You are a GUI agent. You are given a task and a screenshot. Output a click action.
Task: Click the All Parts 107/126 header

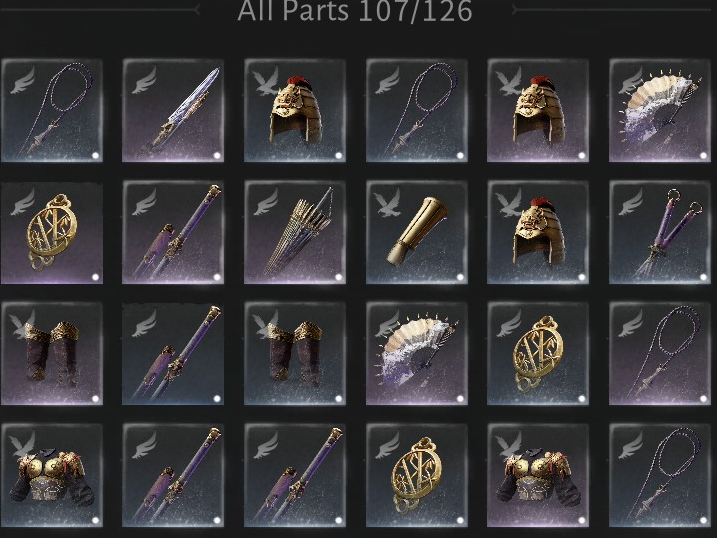tap(355, 11)
